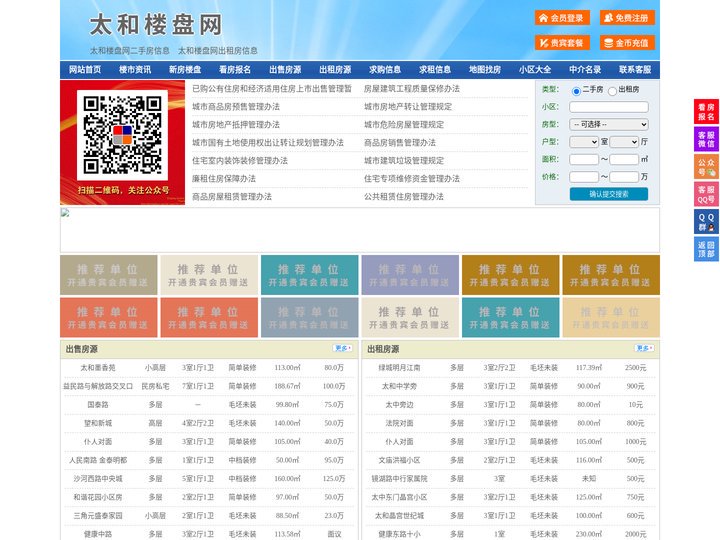Viewport: 720px width, 540px height.
Task: Open the pink 客服QQ号 sidebar icon
Action: 706,194
